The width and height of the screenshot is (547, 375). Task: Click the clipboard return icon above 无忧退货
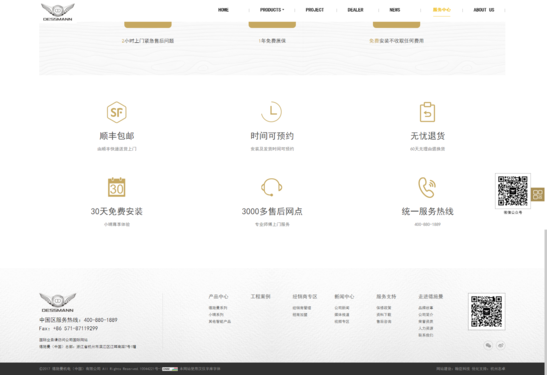click(x=427, y=112)
